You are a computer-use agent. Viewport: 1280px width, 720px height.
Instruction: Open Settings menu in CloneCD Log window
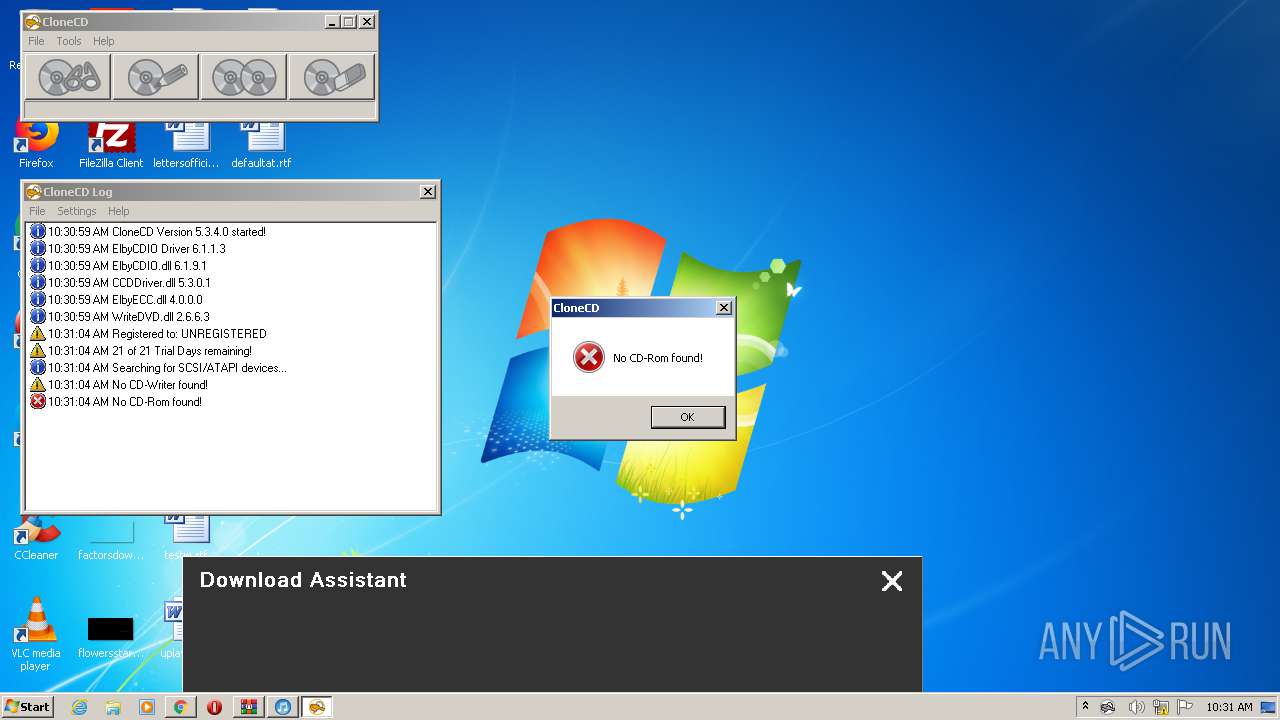[x=77, y=211]
